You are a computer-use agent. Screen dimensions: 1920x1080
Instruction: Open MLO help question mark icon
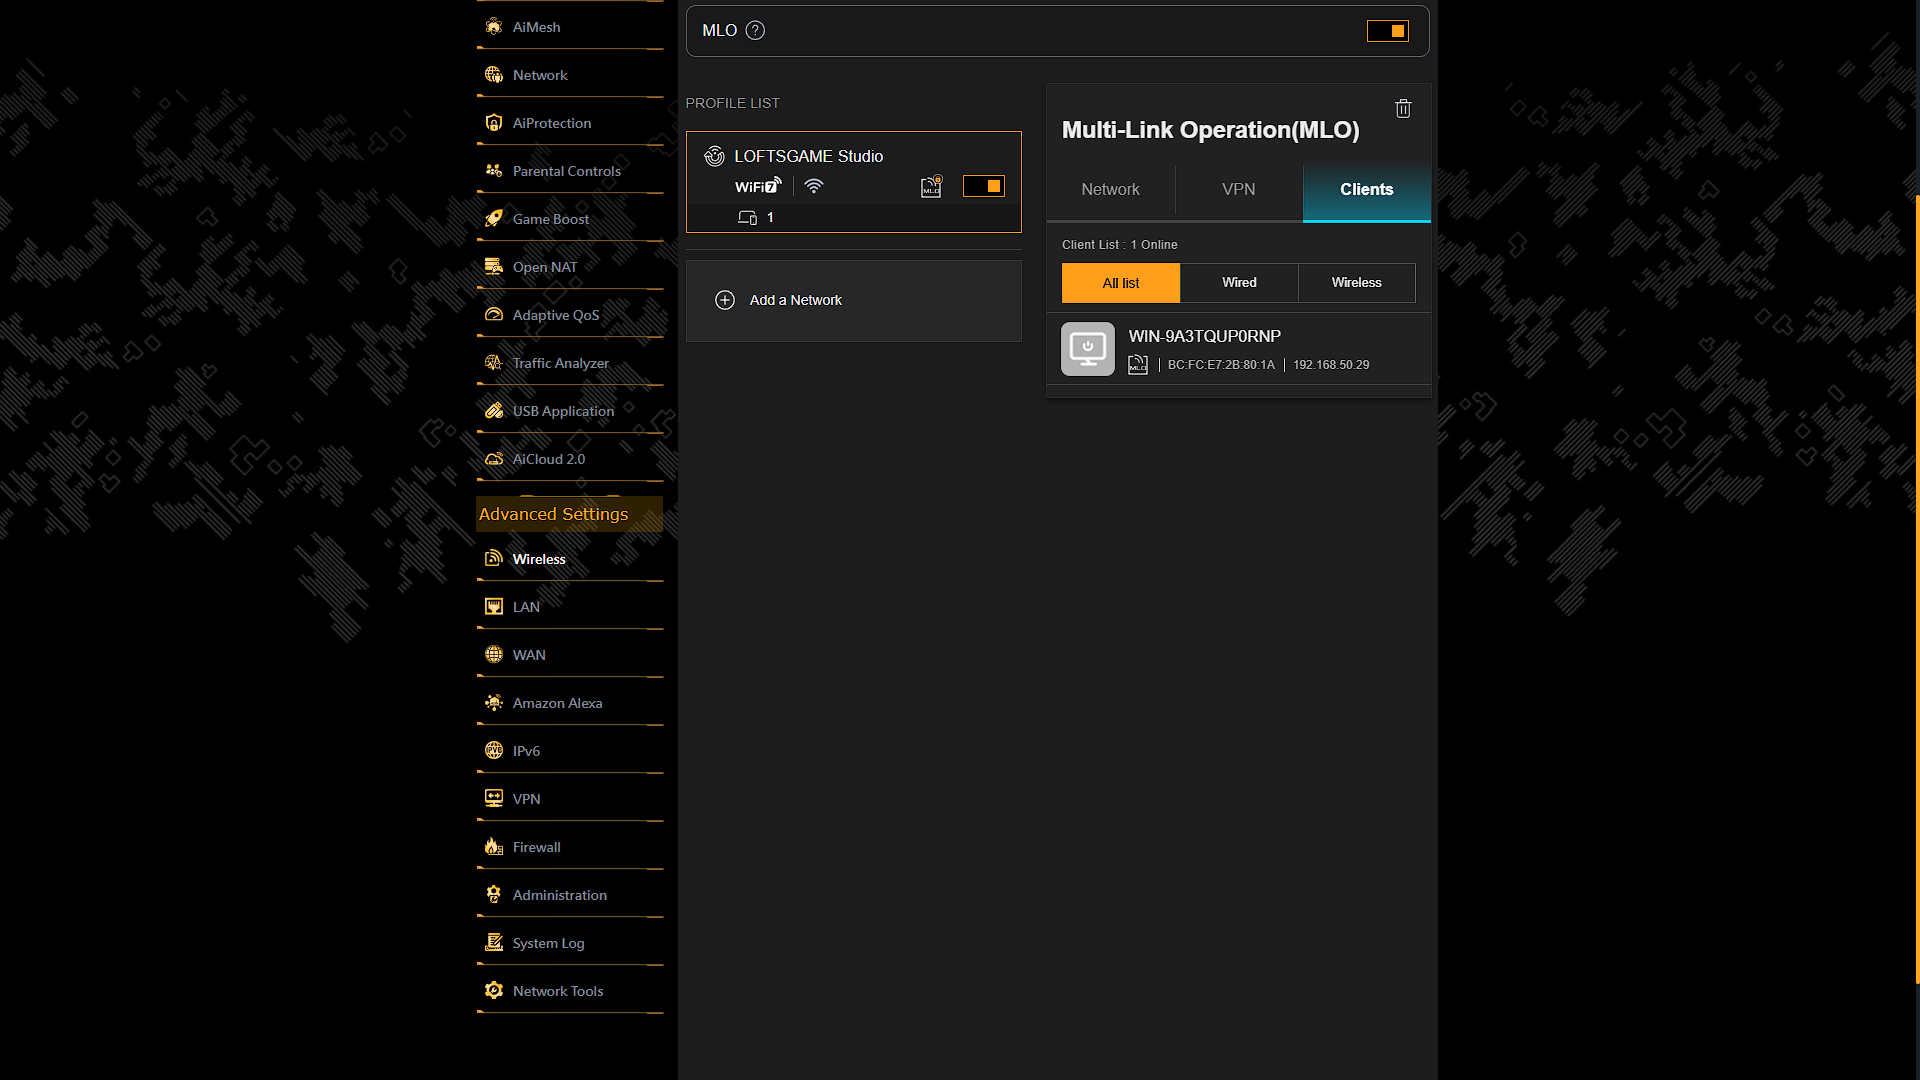point(756,31)
